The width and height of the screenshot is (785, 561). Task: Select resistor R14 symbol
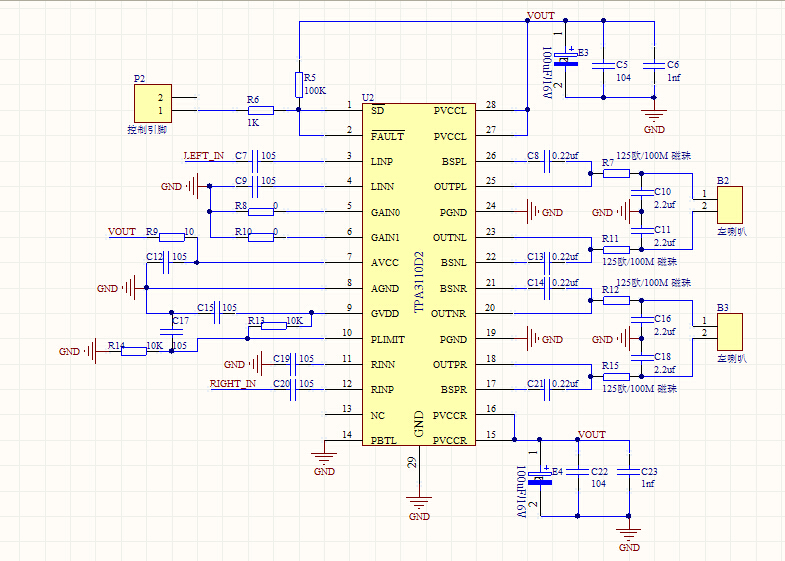[x=134, y=351]
